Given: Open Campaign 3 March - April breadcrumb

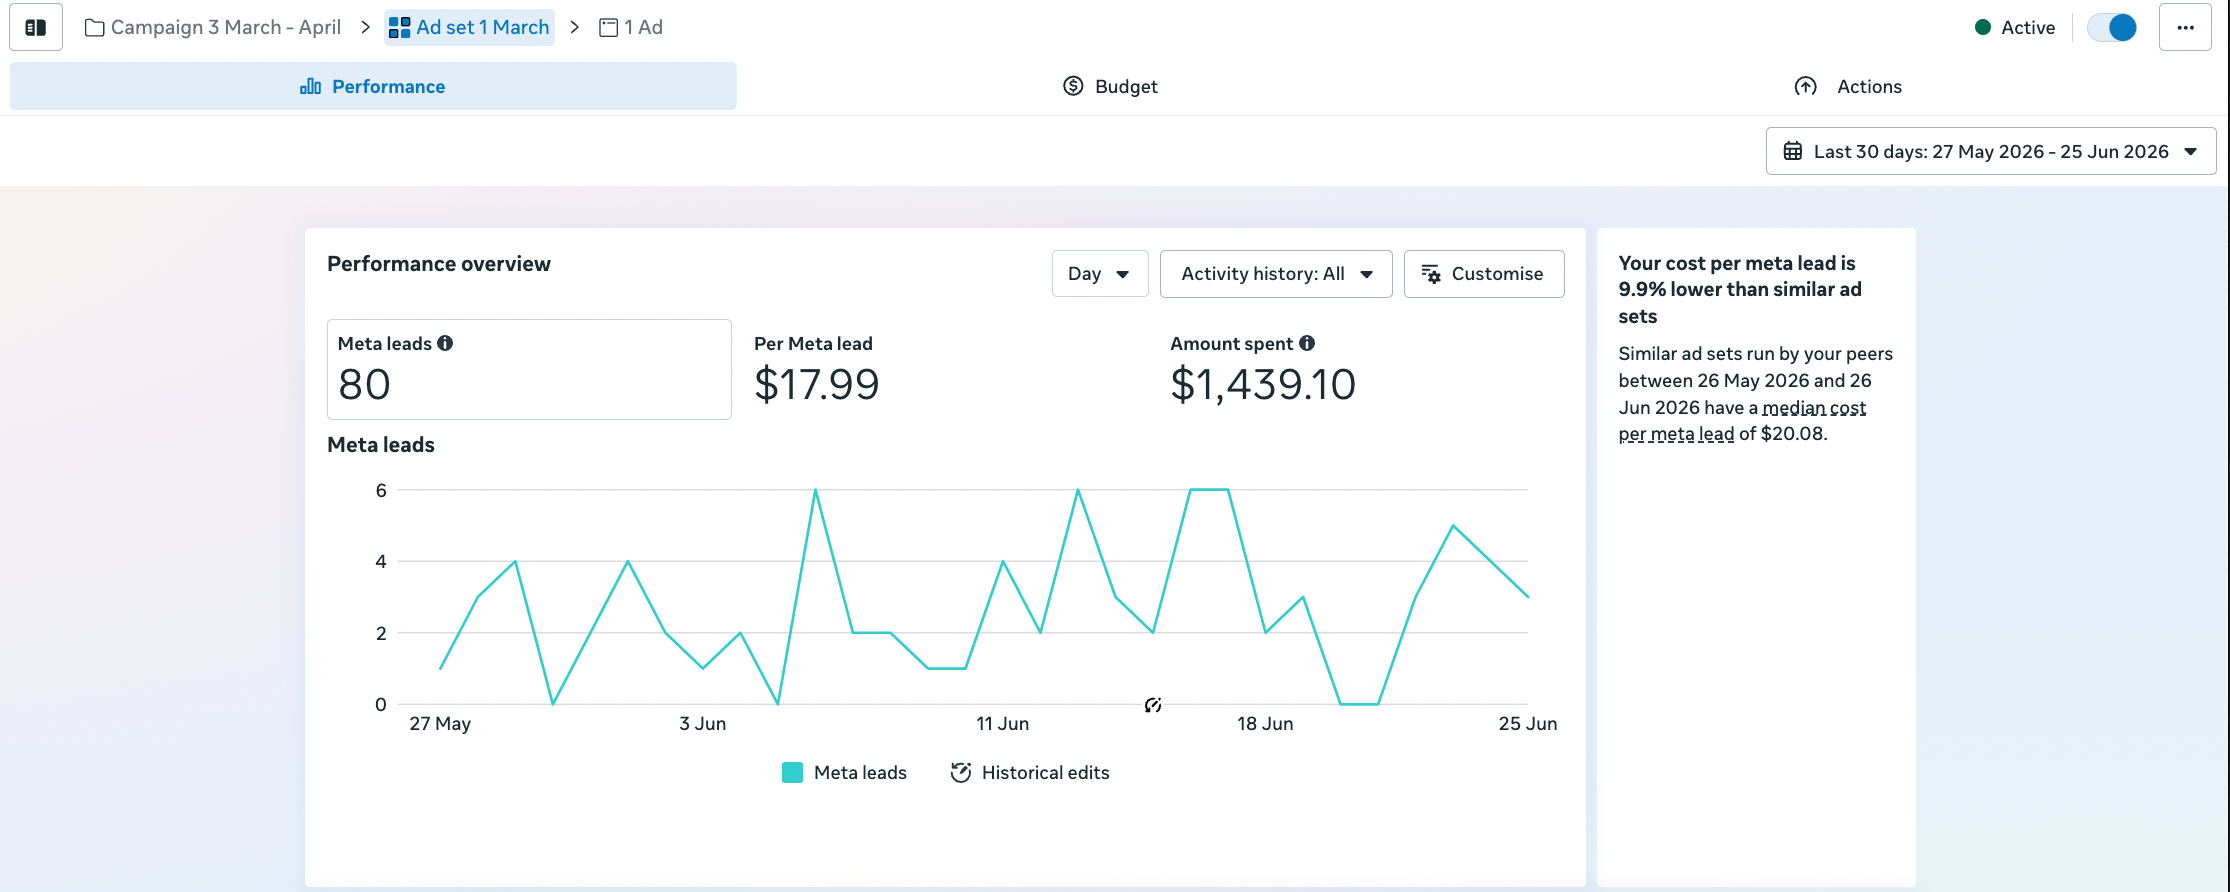Looking at the screenshot, I should click(x=213, y=27).
